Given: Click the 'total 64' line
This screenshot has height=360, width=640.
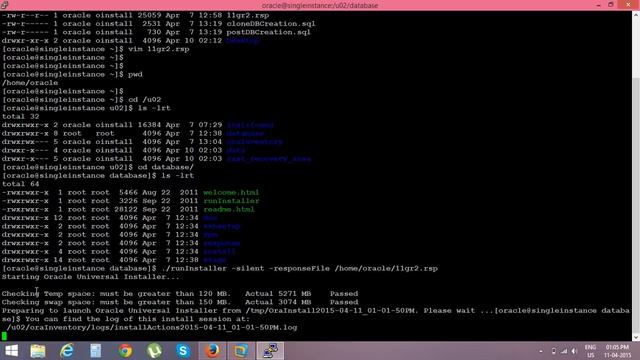Looking at the screenshot, I should click(x=20, y=184).
